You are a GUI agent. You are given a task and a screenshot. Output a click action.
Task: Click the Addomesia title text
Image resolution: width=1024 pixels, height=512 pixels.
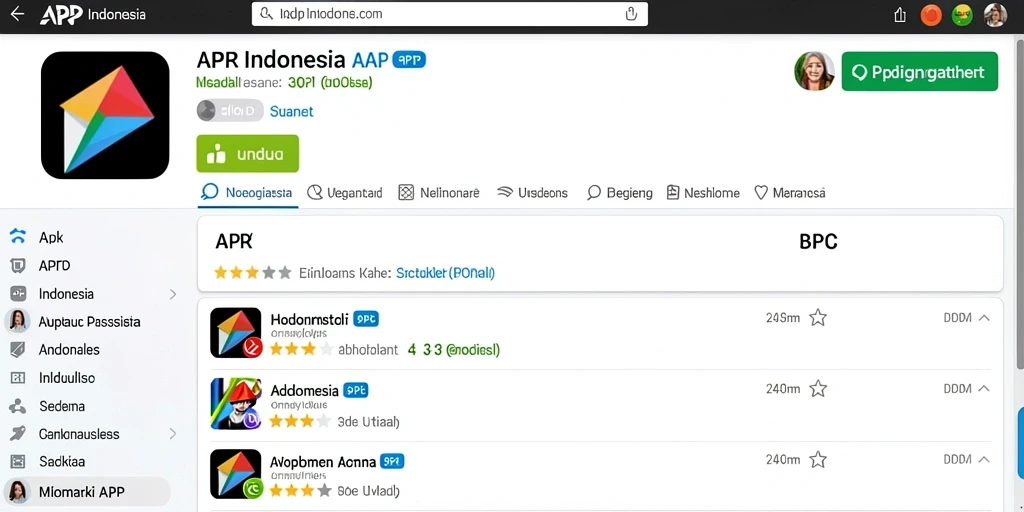[304, 391]
